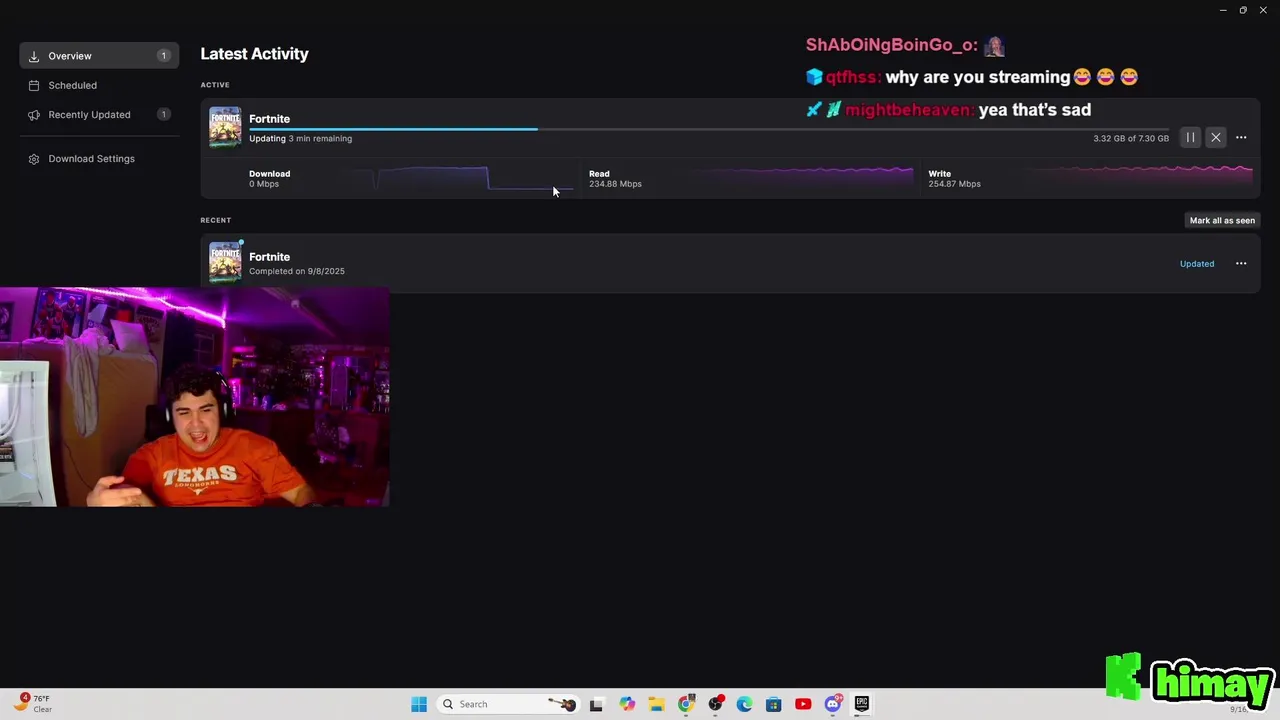Open the completed Fortnite entry's three-dot menu
Image resolution: width=1280 pixels, height=720 pixels.
click(1241, 264)
